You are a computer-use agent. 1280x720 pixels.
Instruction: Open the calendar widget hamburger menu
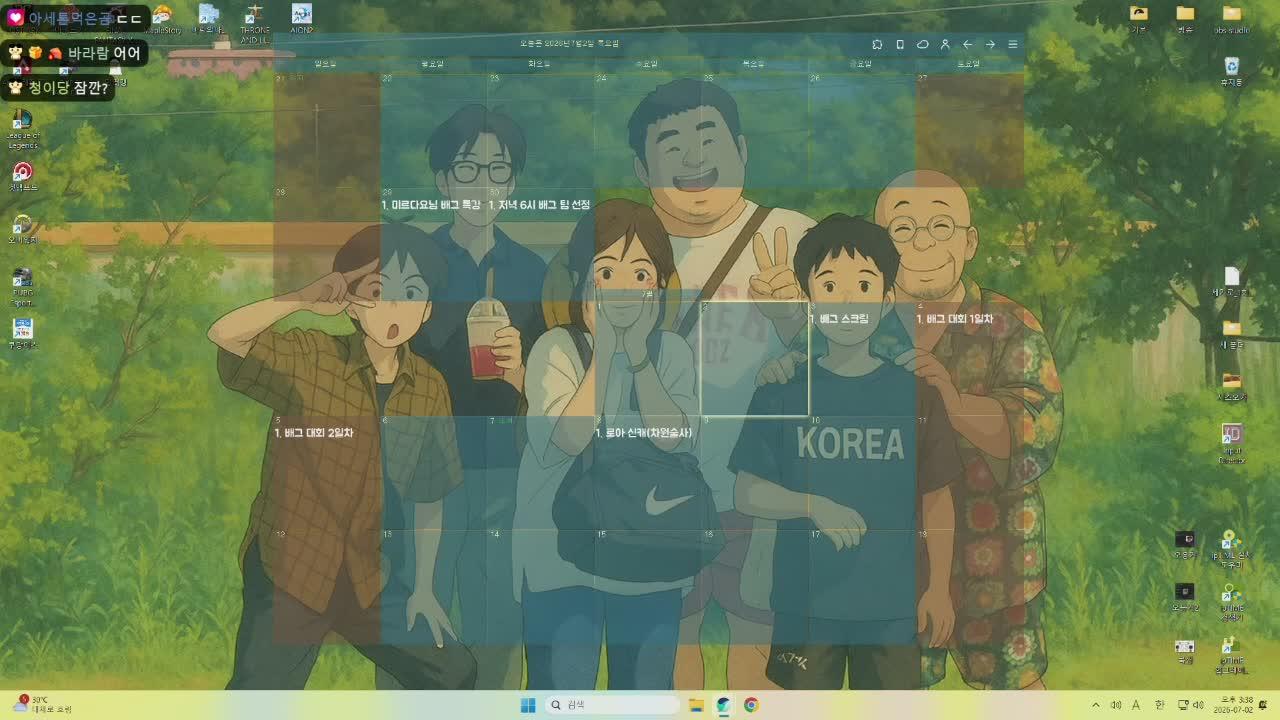coord(1012,44)
